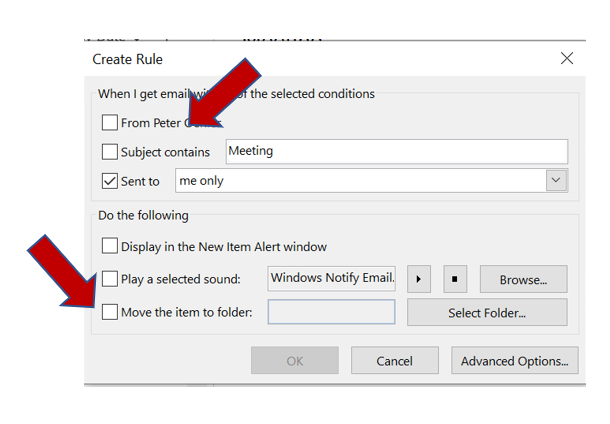
Task: Click the Create Rule title bar
Action: (300, 59)
